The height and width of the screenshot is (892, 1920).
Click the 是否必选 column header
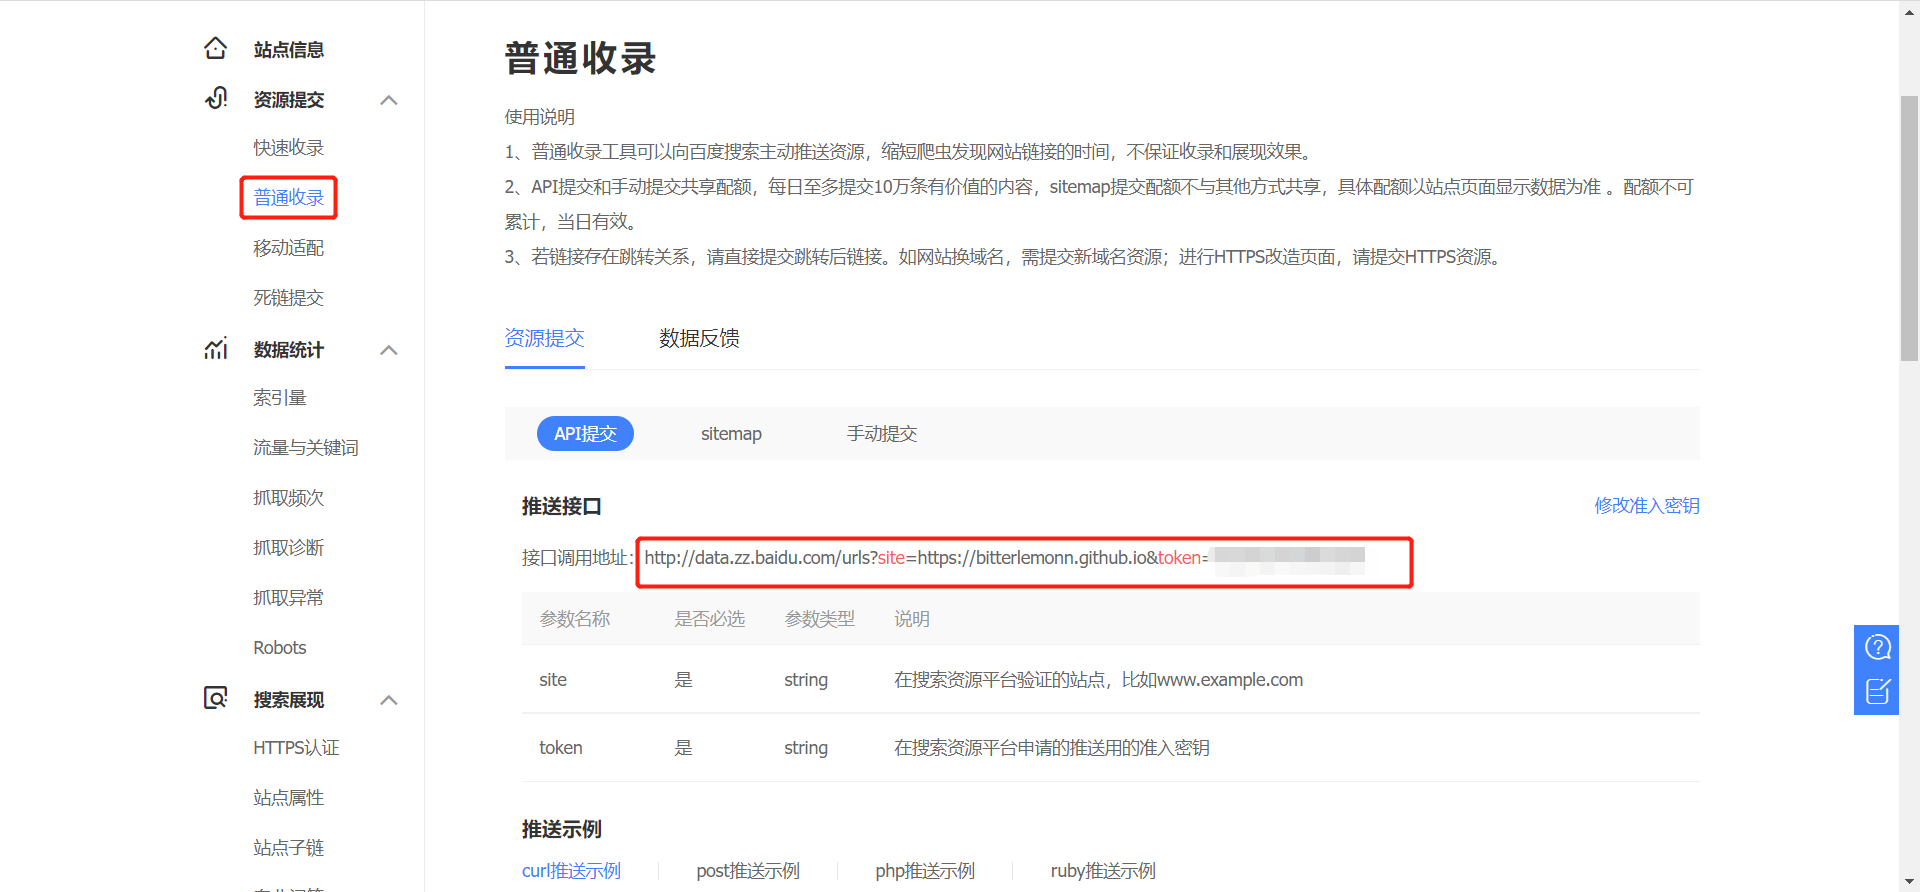pyautogui.click(x=710, y=619)
